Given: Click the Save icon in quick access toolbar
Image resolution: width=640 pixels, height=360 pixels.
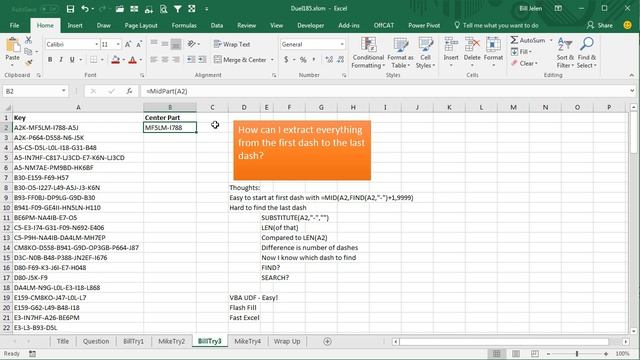Looking at the screenshot, I should coord(70,9).
